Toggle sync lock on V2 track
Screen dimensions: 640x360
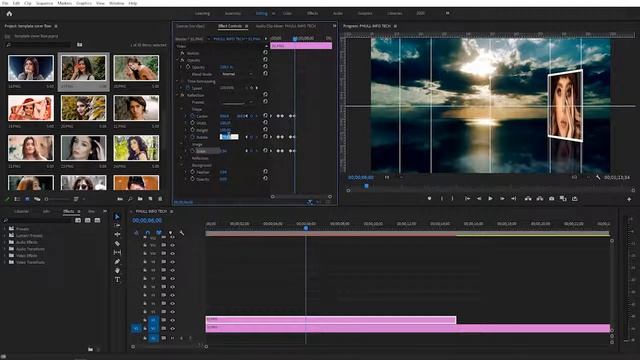tap(164, 320)
